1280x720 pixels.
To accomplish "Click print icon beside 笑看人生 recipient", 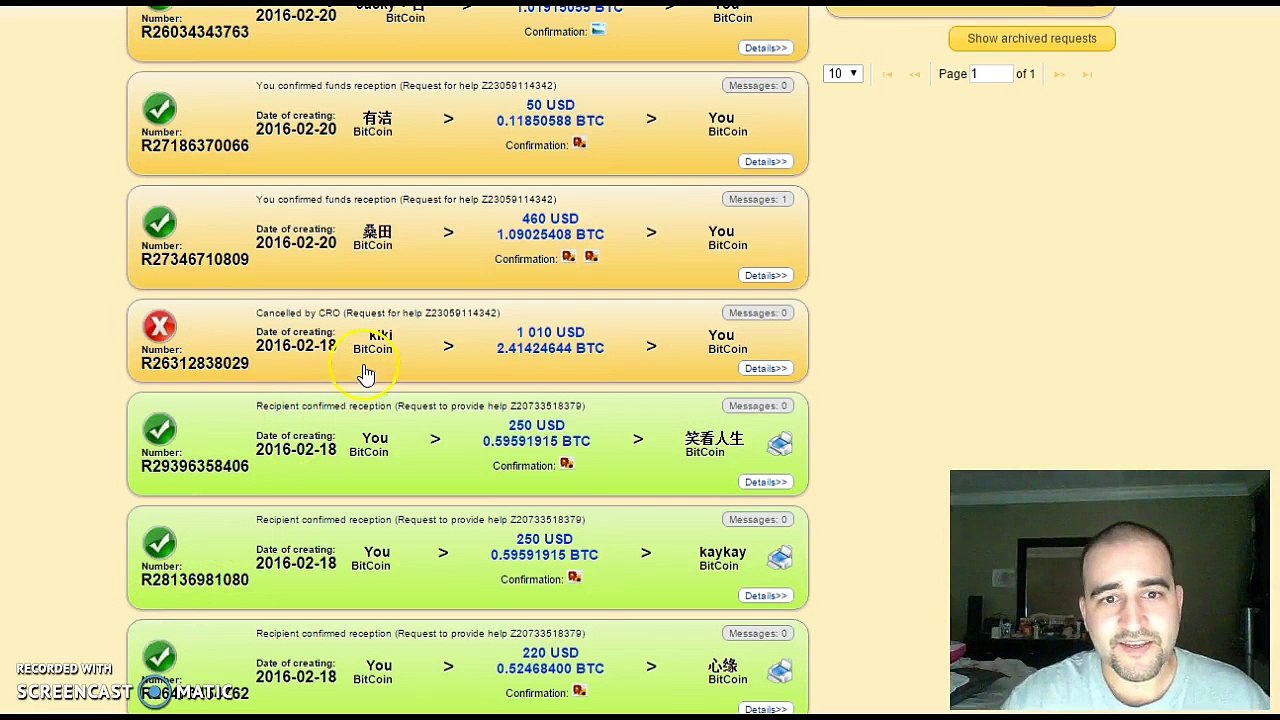I will coord(780,443).
